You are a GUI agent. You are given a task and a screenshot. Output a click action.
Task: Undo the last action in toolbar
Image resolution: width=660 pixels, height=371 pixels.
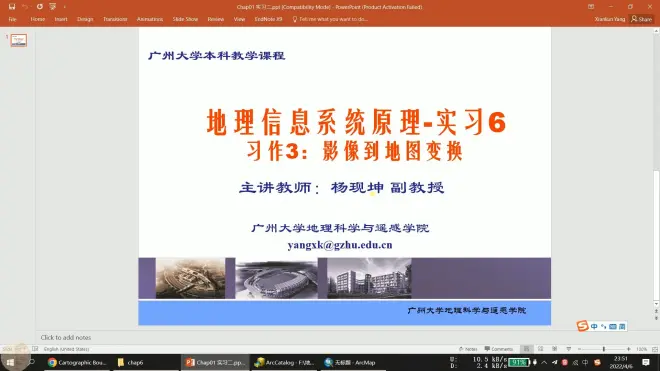(x=25, y=7)
